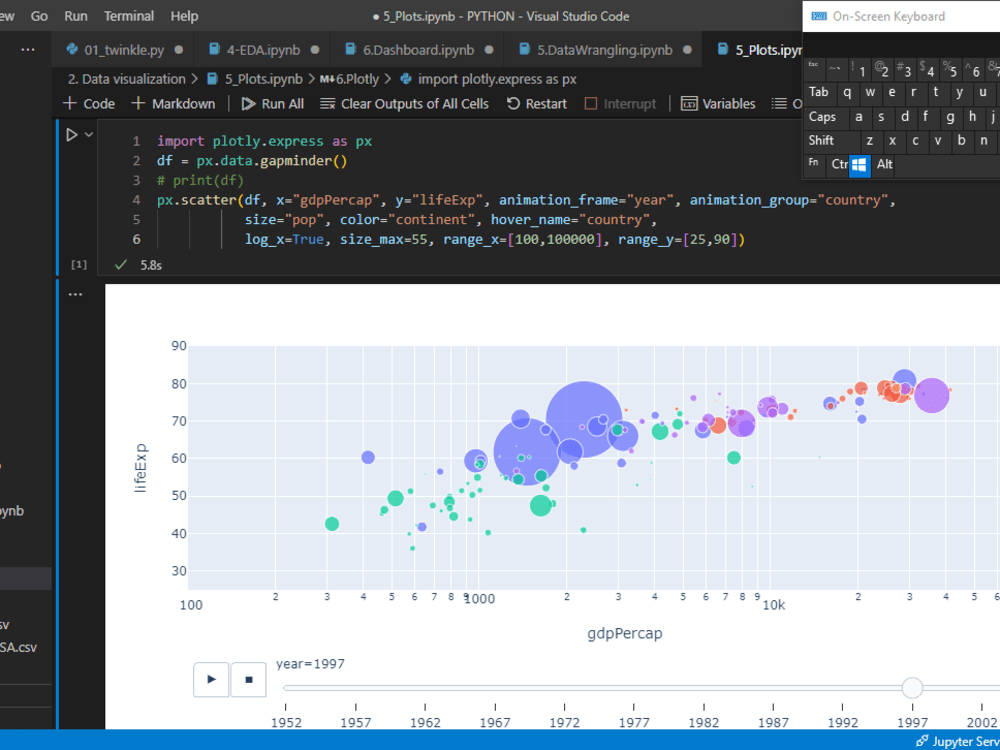Click the + Code button
The height and width of the screenshot is (750, 1000).
tap(88, 103)
